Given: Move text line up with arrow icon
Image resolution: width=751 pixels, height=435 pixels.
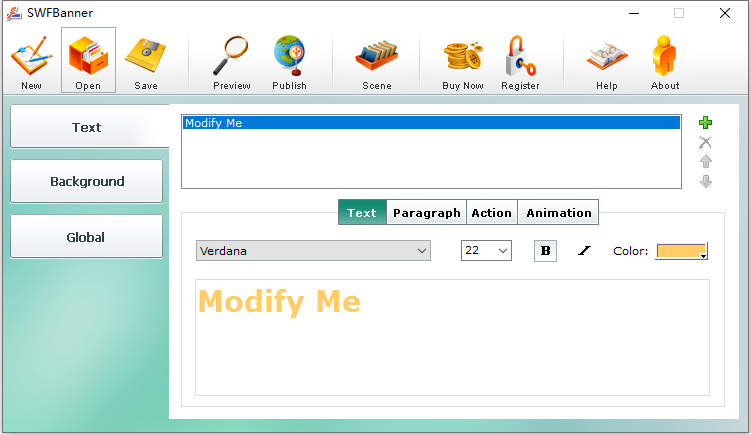Looking at the screenshot, I should pyautogui.click(x=705, y=161).
